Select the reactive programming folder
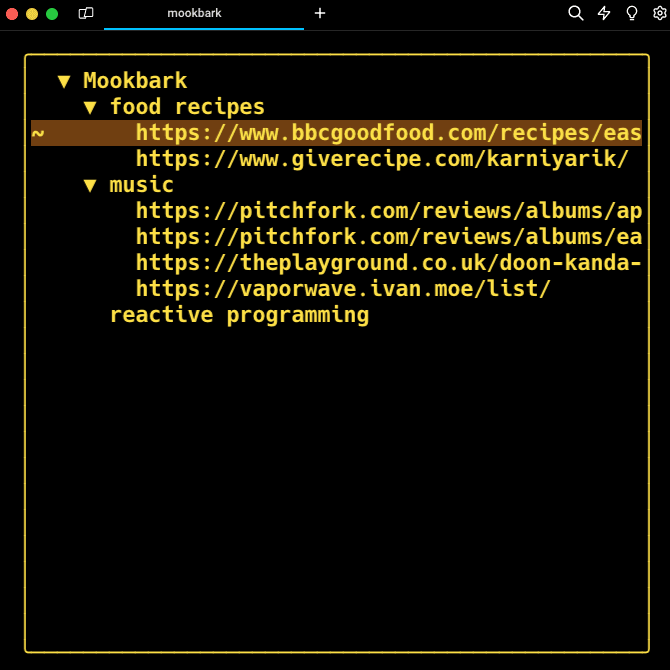670x670 pixels. click(239, 315)
